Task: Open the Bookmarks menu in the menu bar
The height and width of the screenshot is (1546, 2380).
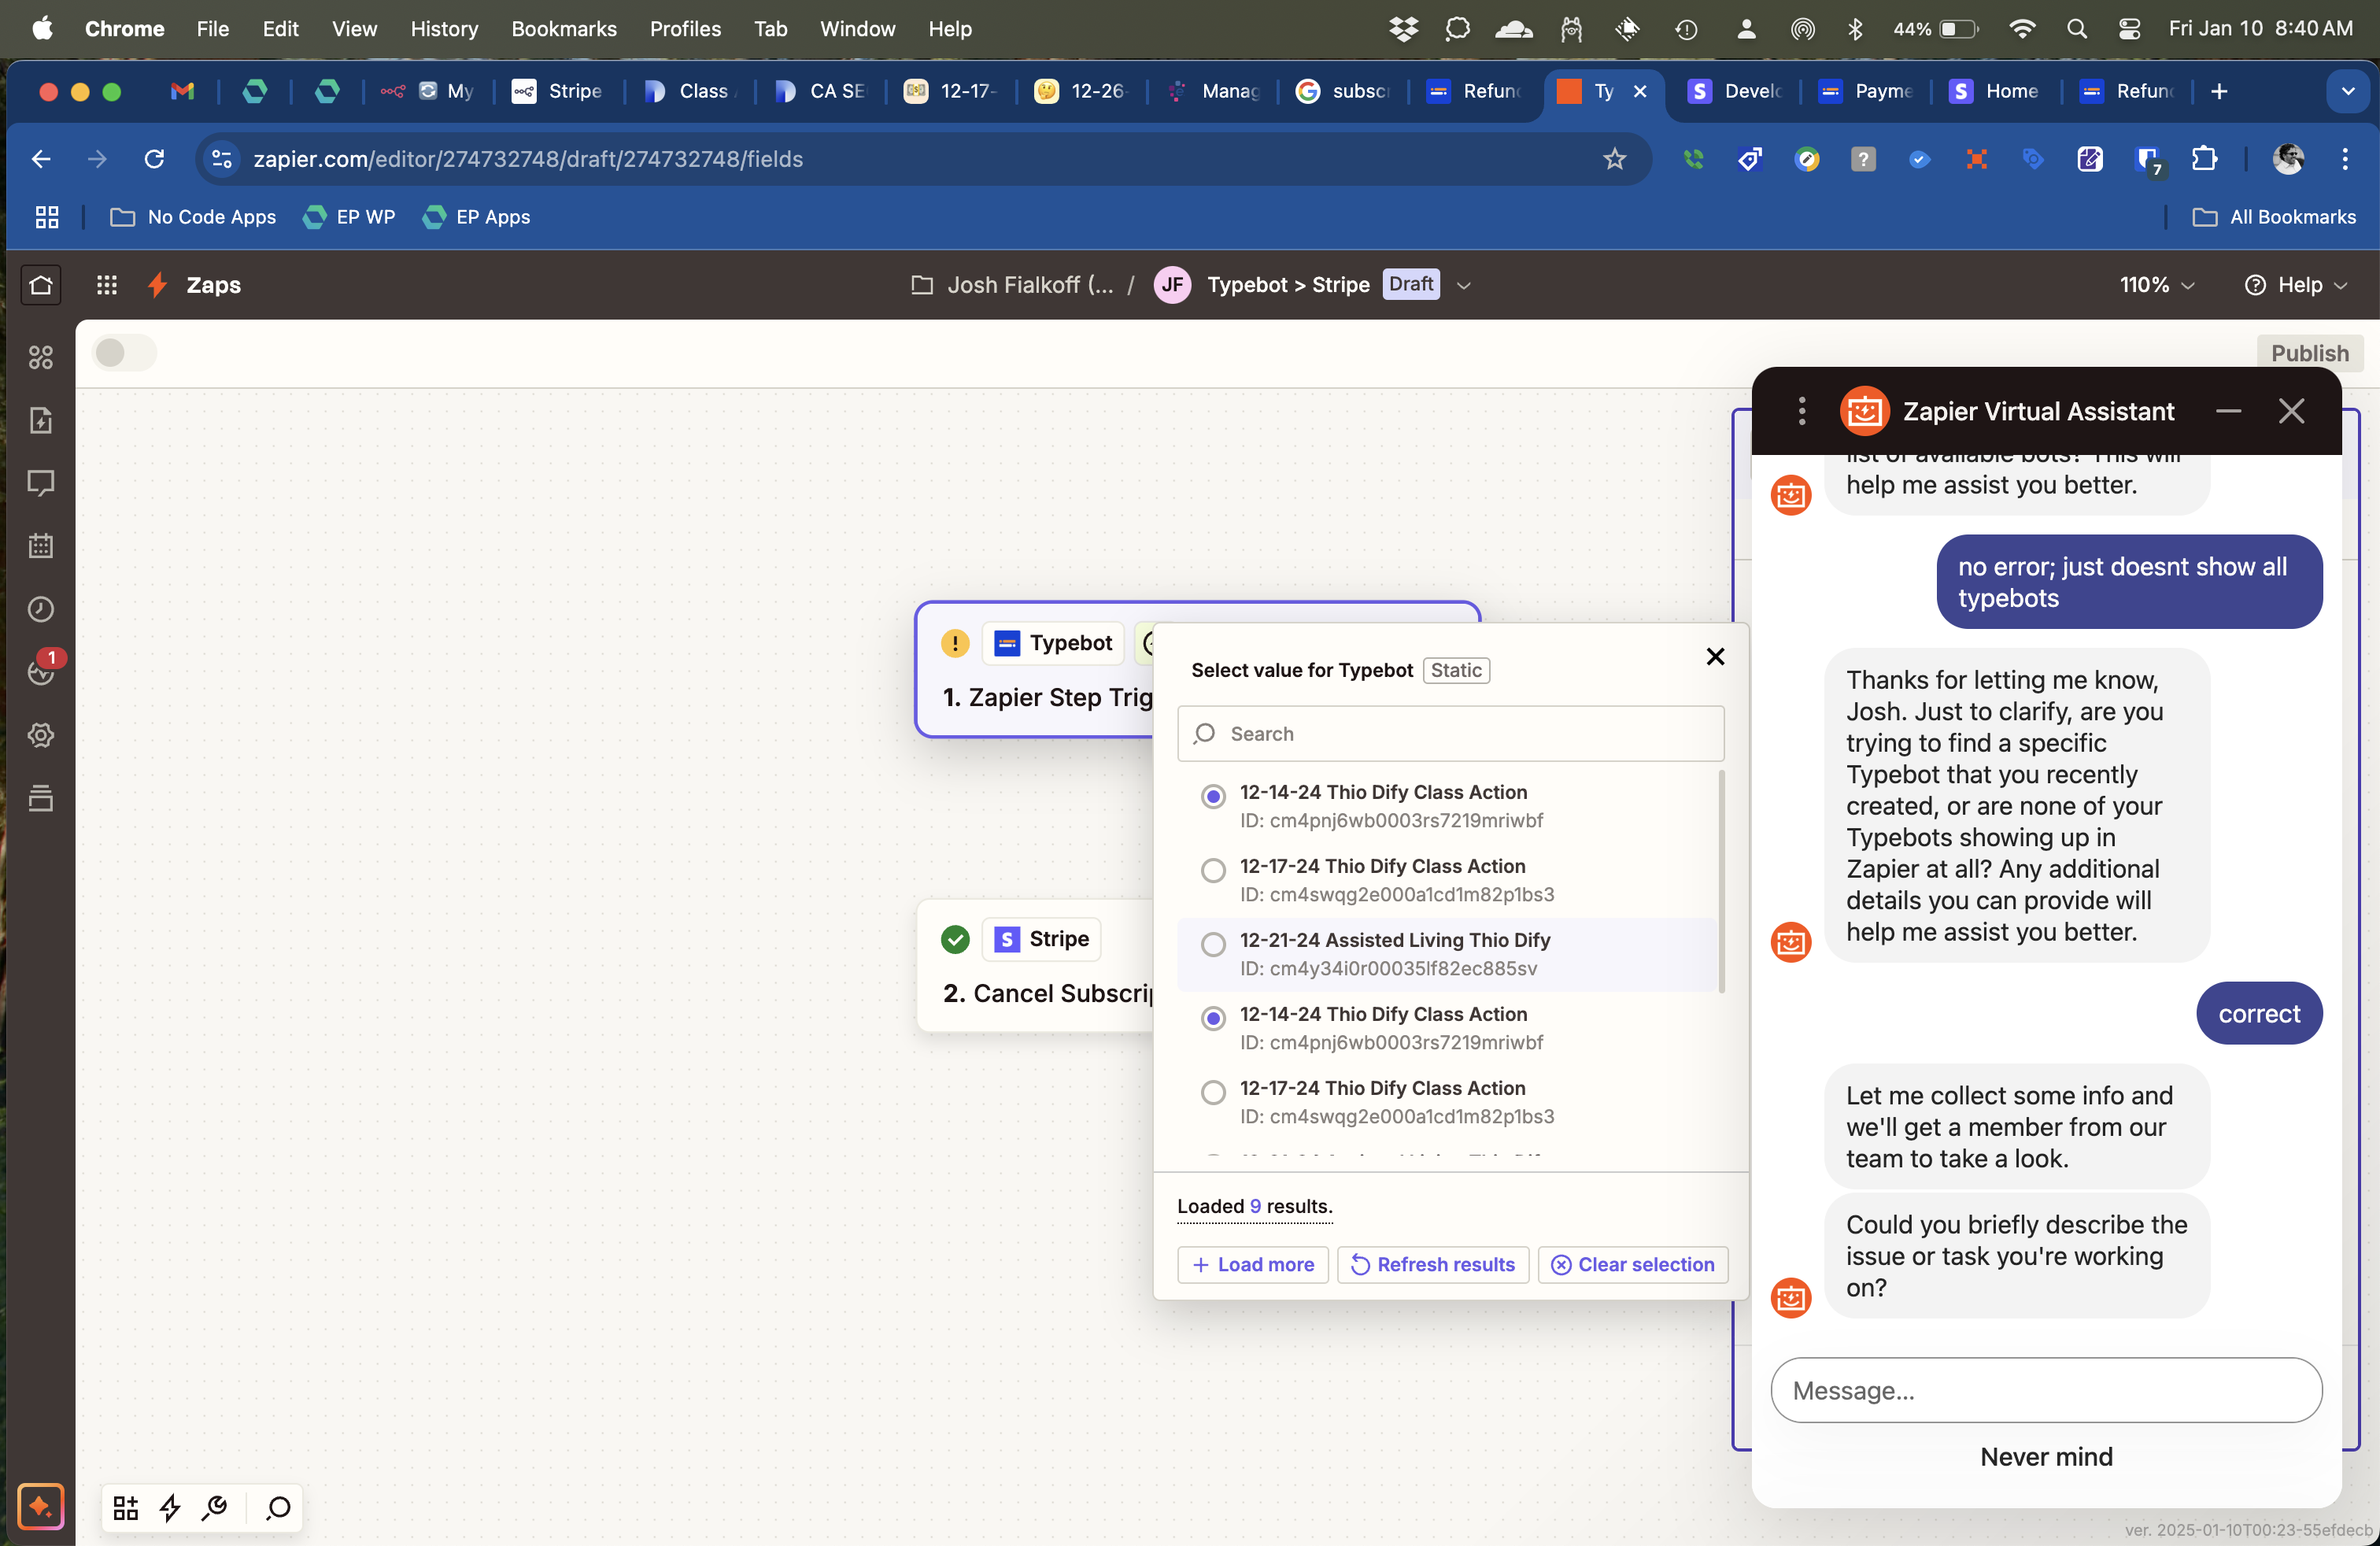Action: (563, 29)
